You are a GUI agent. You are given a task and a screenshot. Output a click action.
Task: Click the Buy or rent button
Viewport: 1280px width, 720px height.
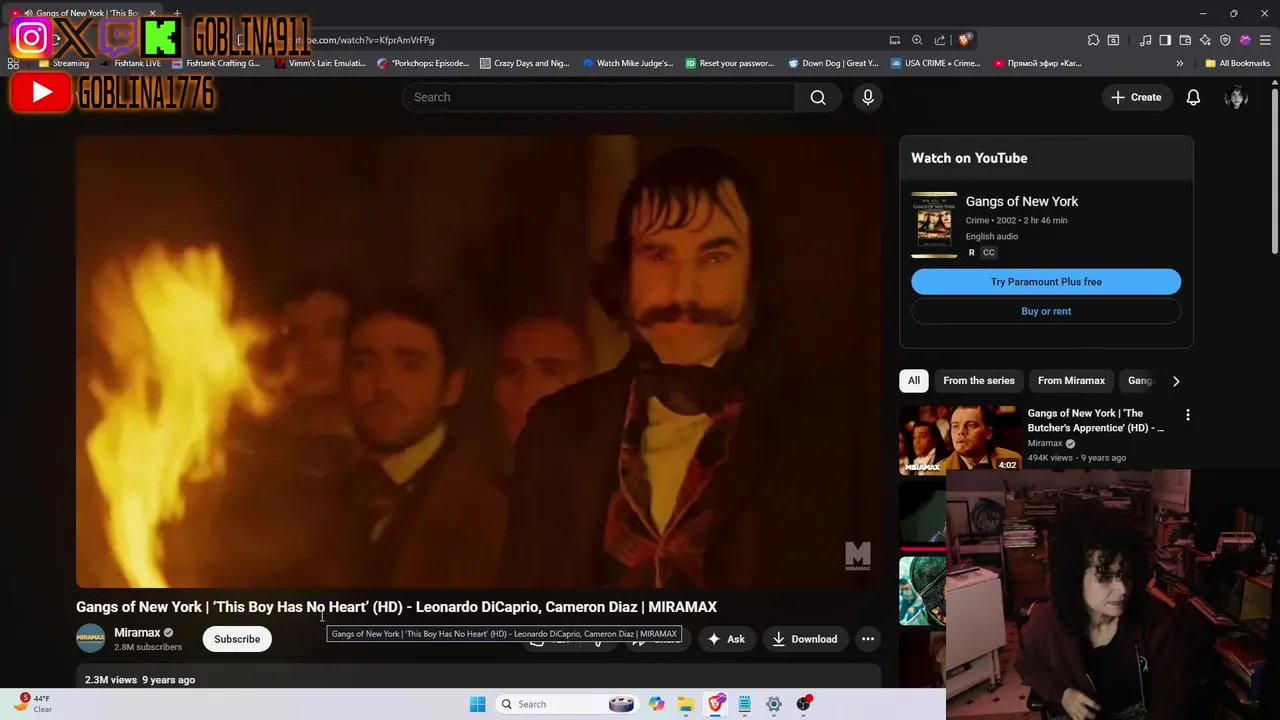click(x=1046, y=311)
